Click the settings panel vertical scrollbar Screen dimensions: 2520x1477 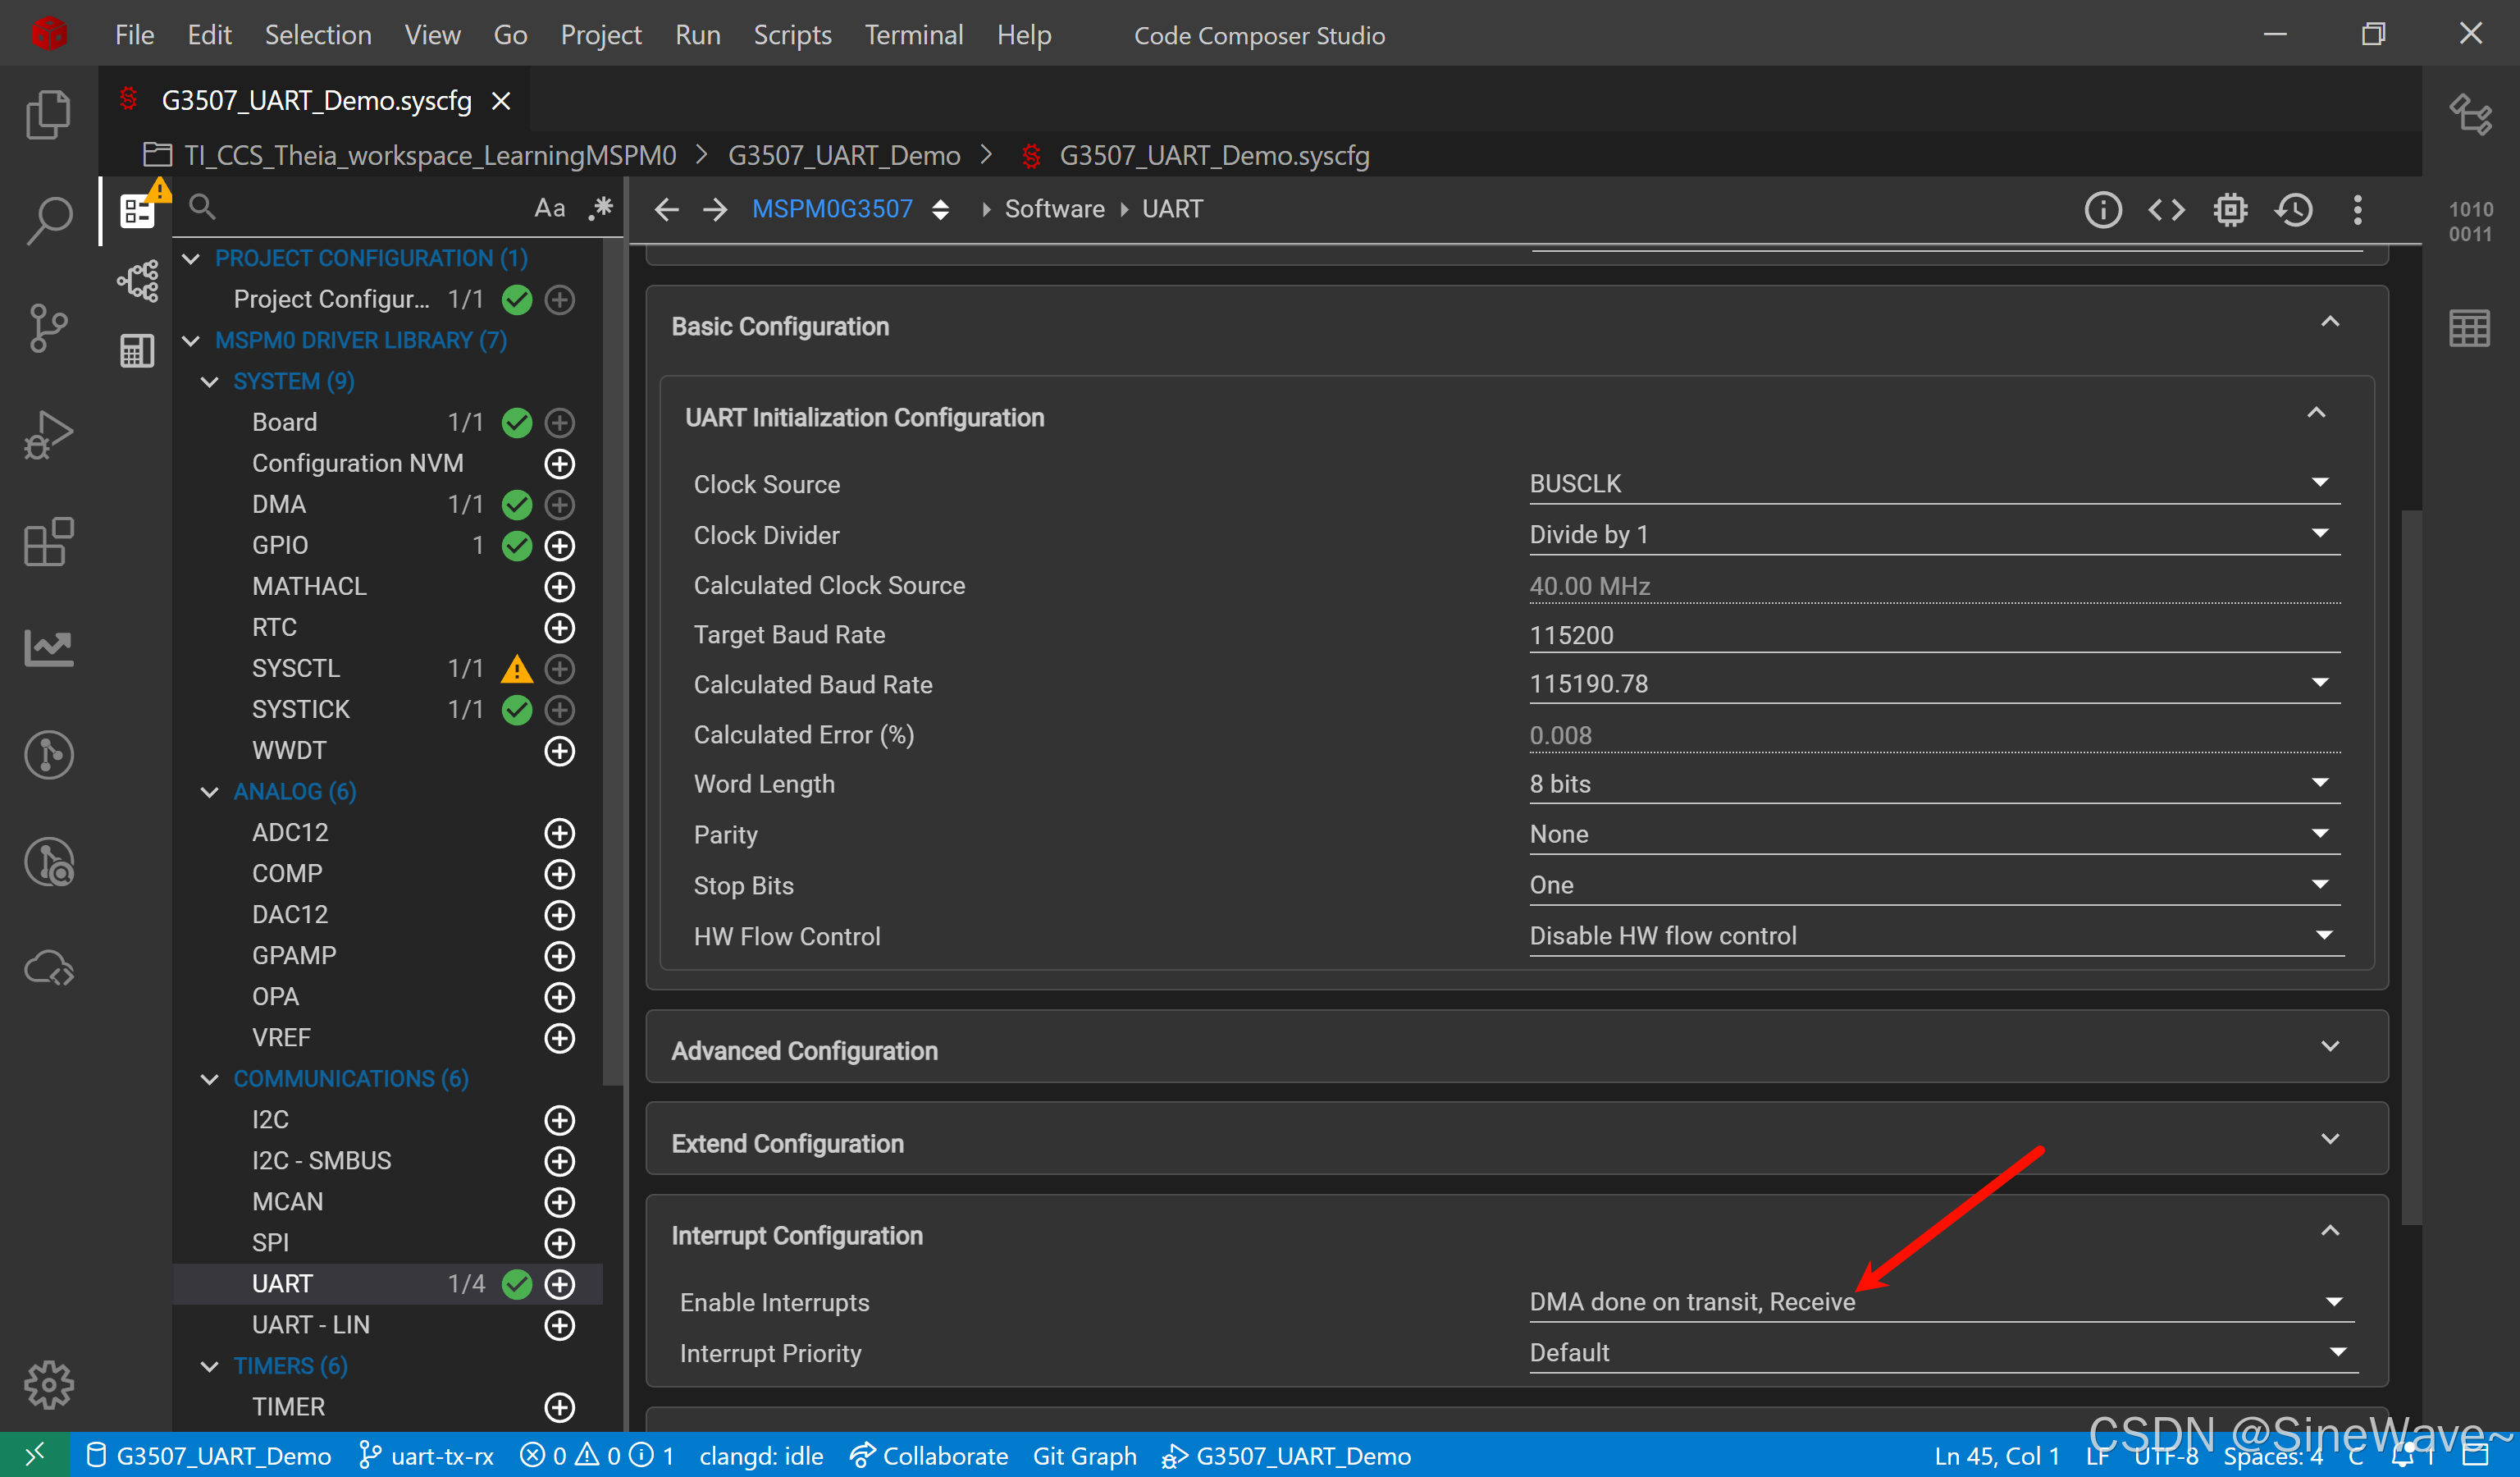coord(2411,866)
